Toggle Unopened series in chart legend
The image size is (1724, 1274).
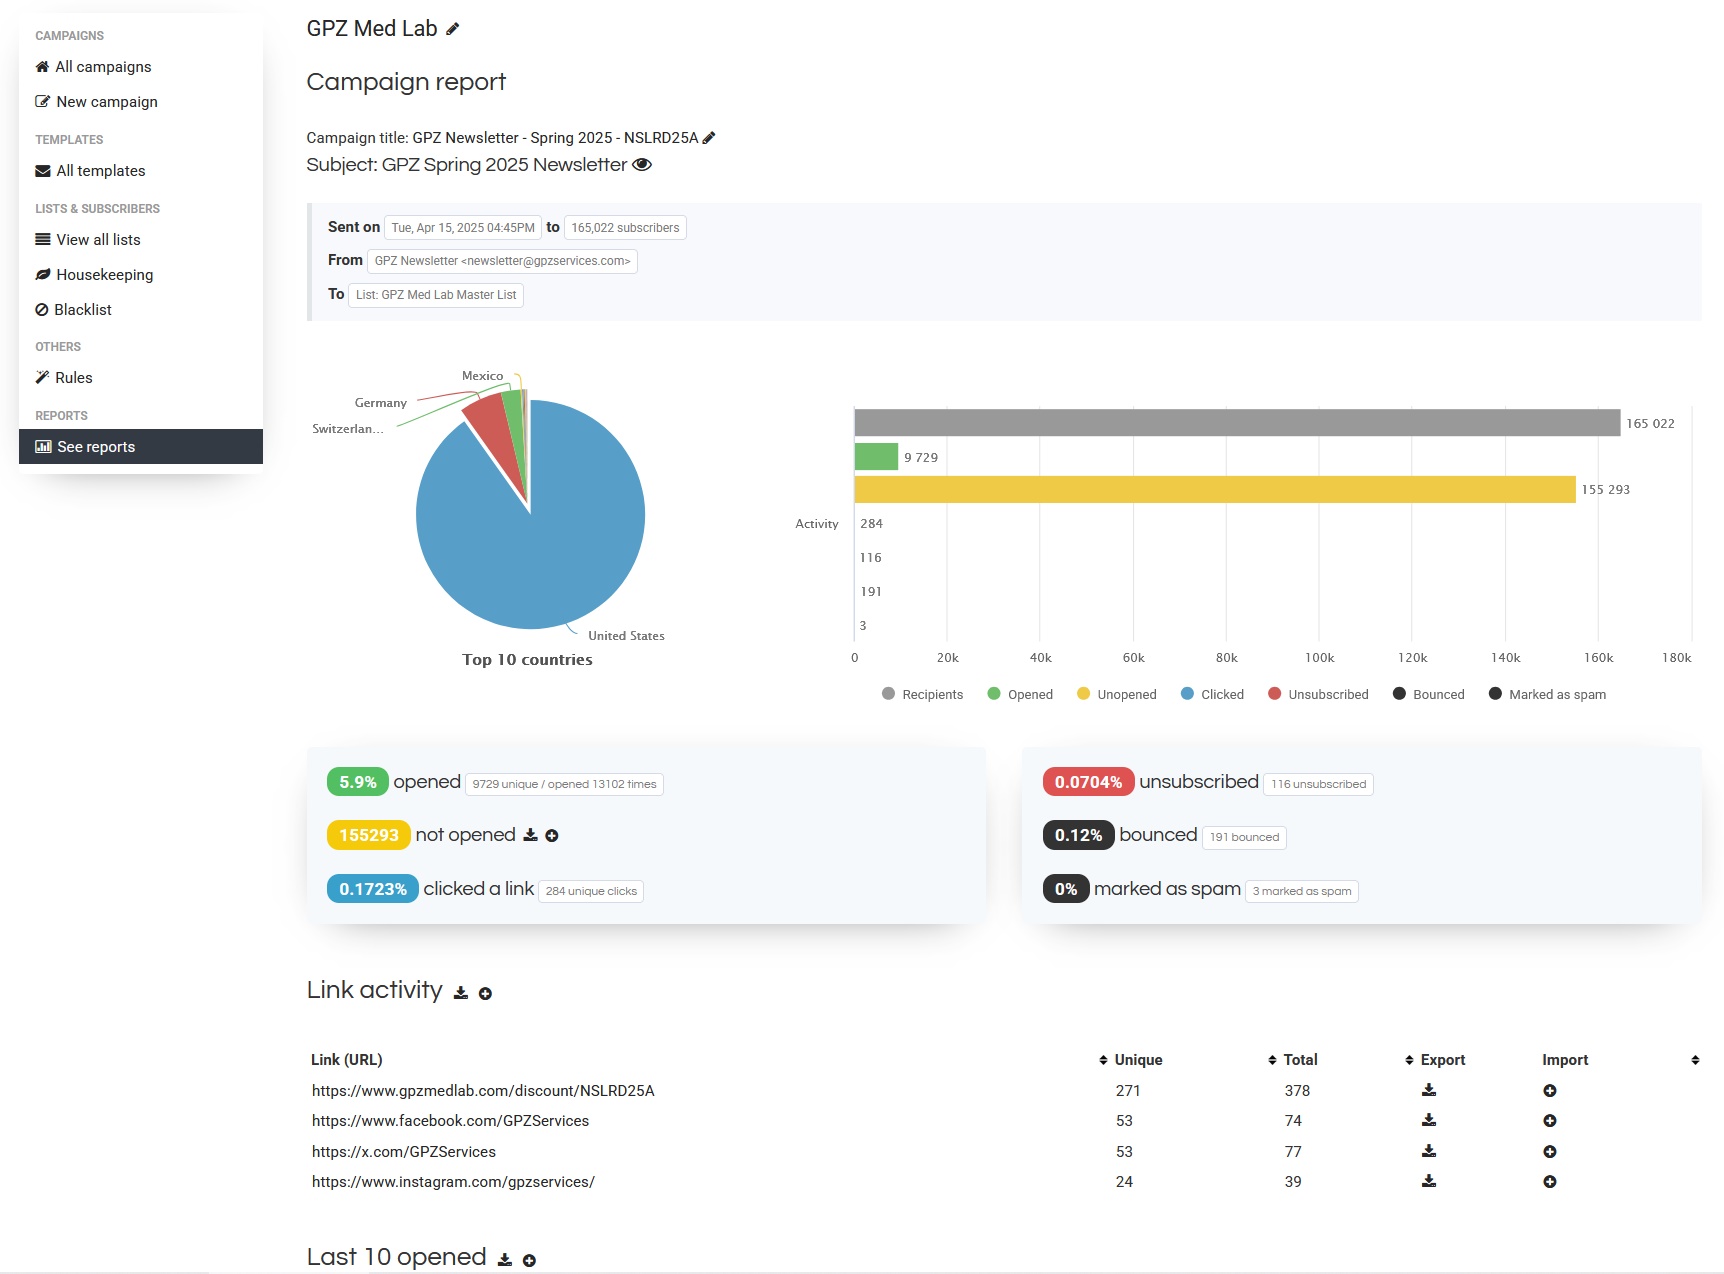(x=1116, y=694)
